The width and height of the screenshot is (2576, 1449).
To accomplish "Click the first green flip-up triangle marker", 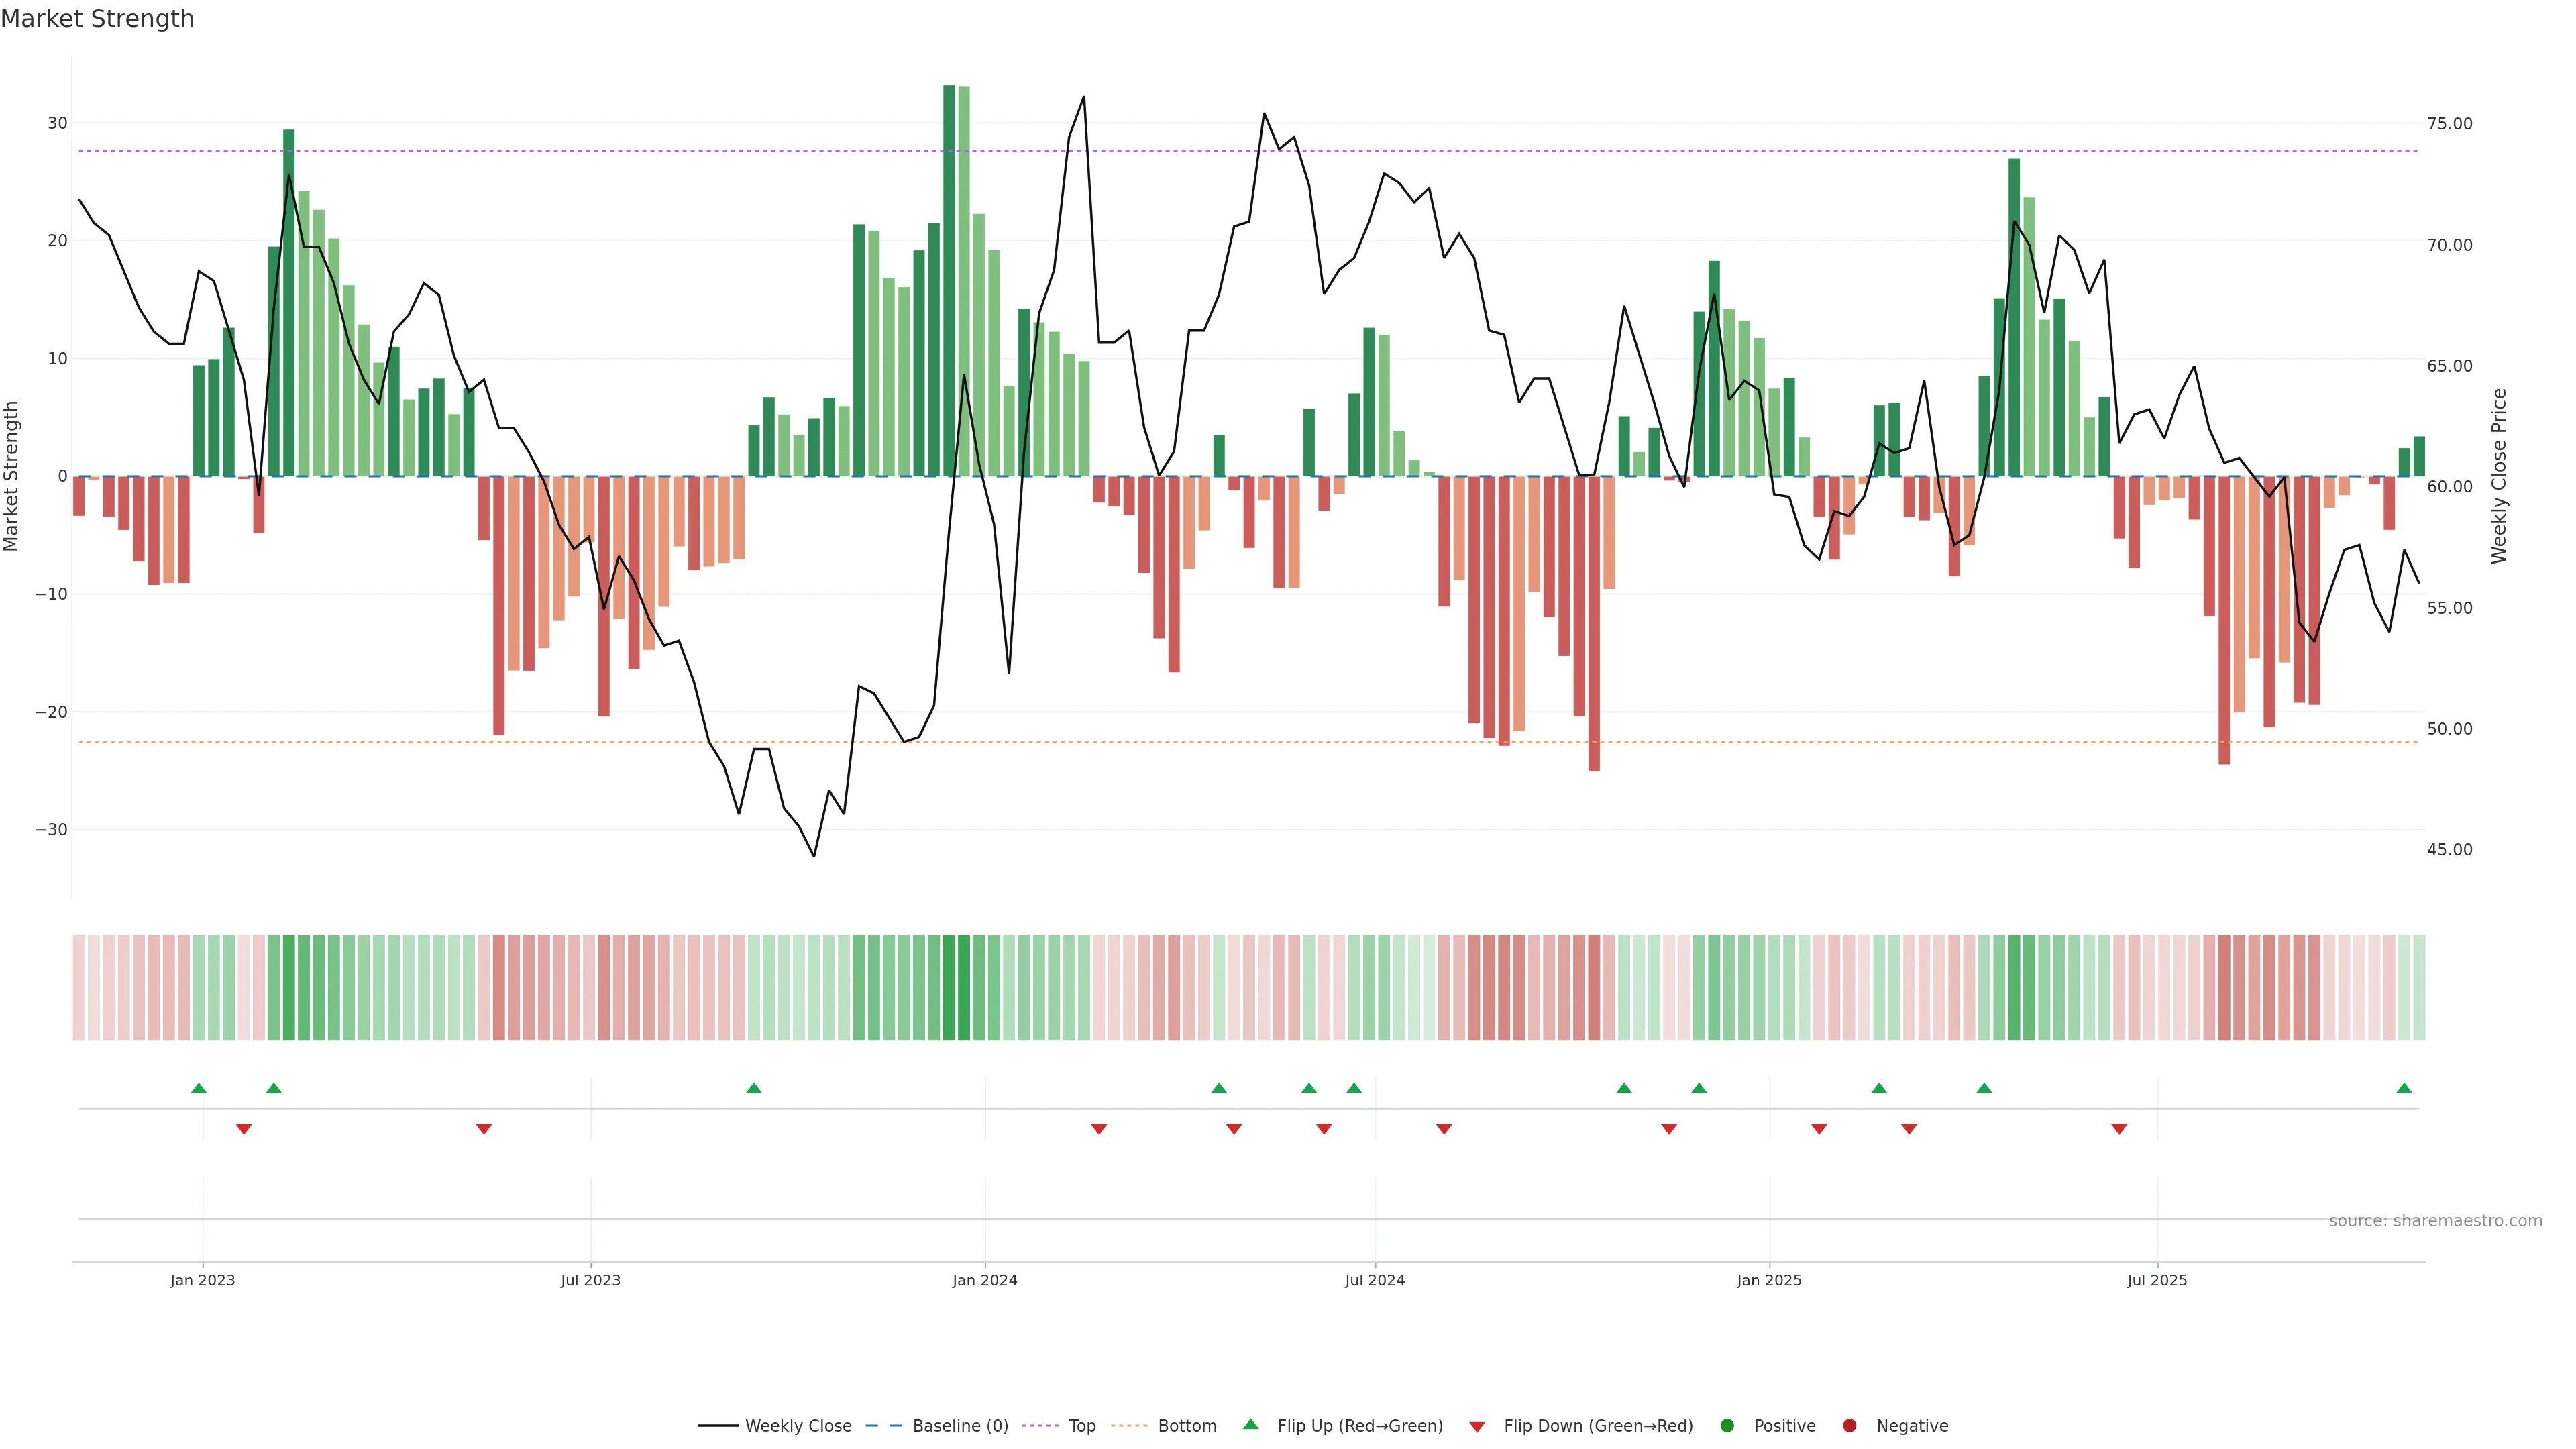I will 199,1088.
